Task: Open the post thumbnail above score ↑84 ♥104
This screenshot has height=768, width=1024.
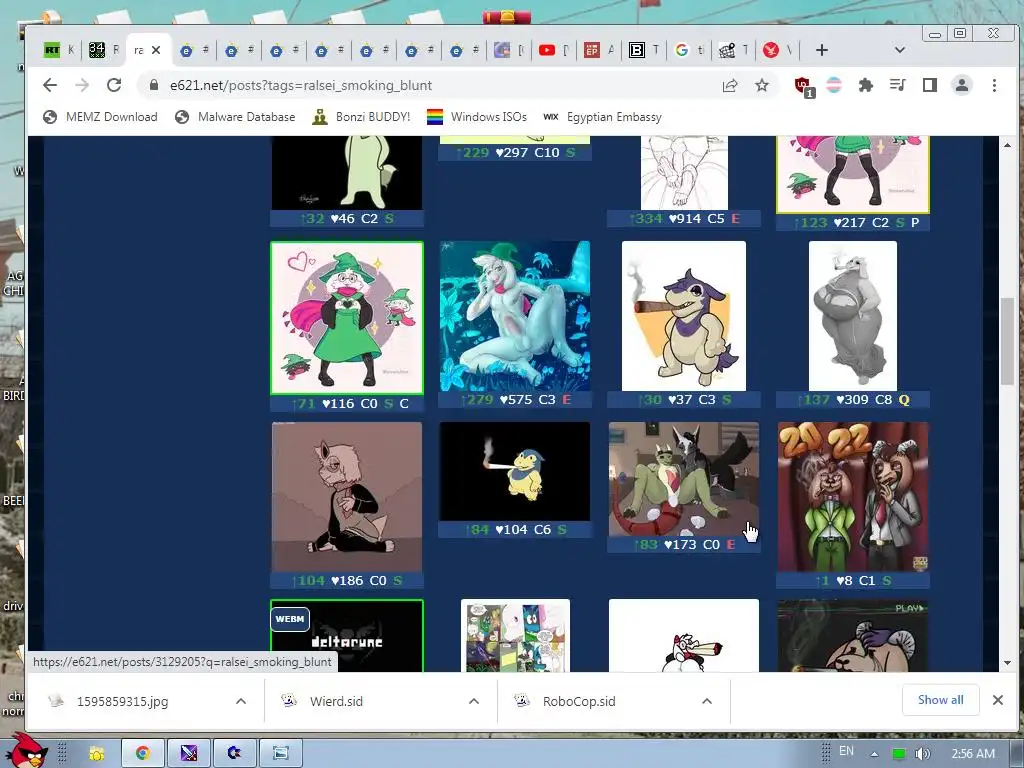Action: (515, 472)
